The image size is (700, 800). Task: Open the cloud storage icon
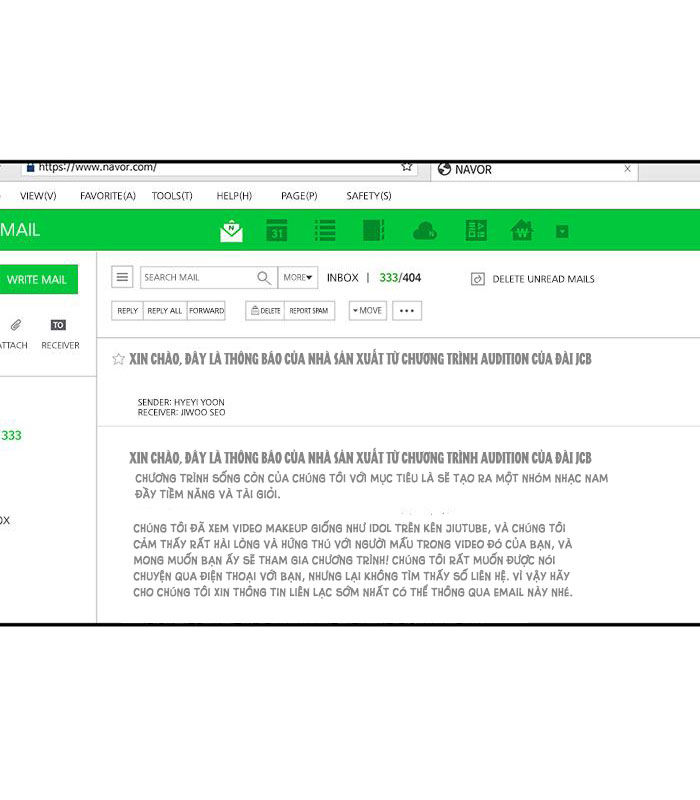tap(425, 231)
